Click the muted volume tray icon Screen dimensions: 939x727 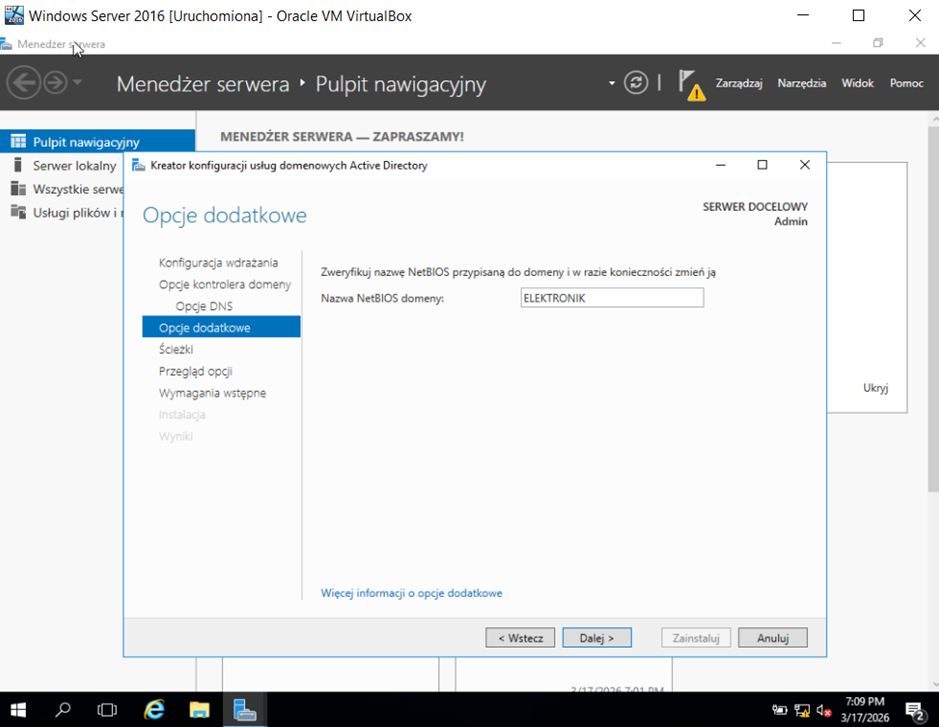click(x=824, y=711)
